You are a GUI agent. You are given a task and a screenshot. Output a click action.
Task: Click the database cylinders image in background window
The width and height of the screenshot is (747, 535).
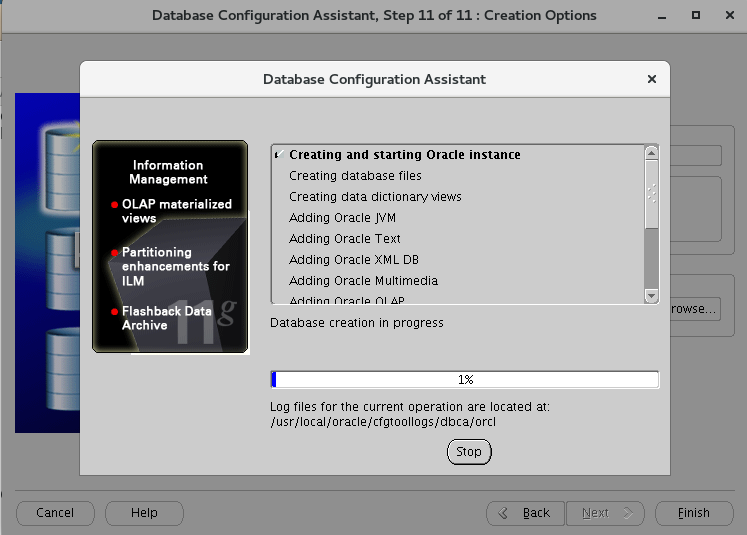pyautogui.click(x=47, y=263)
